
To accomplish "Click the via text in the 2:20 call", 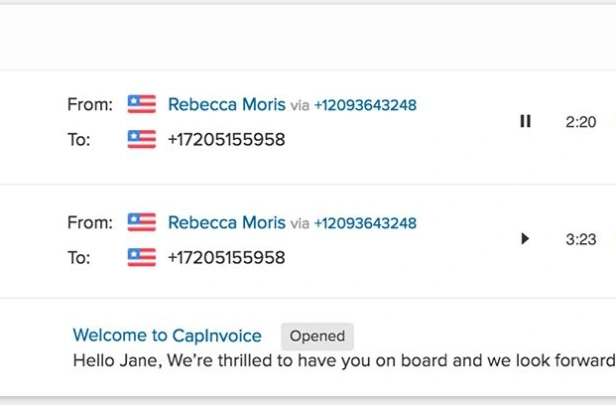I will [x=300, y=105].
